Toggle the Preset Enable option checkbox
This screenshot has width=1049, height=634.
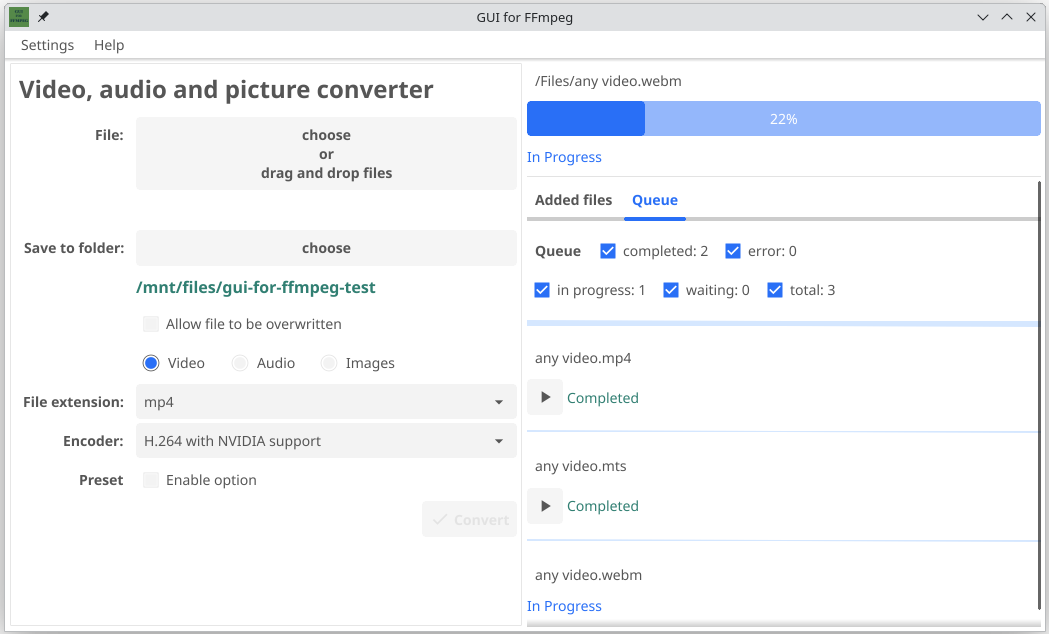point(151,480)
